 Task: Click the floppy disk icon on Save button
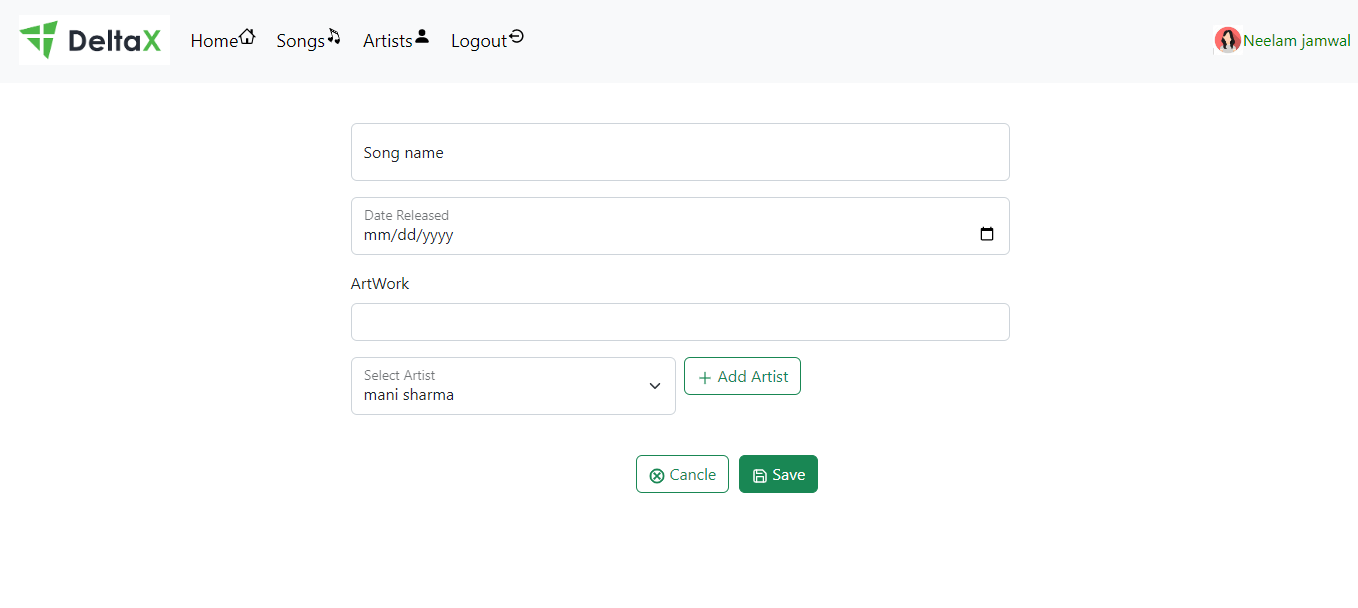tap(759, 473)
